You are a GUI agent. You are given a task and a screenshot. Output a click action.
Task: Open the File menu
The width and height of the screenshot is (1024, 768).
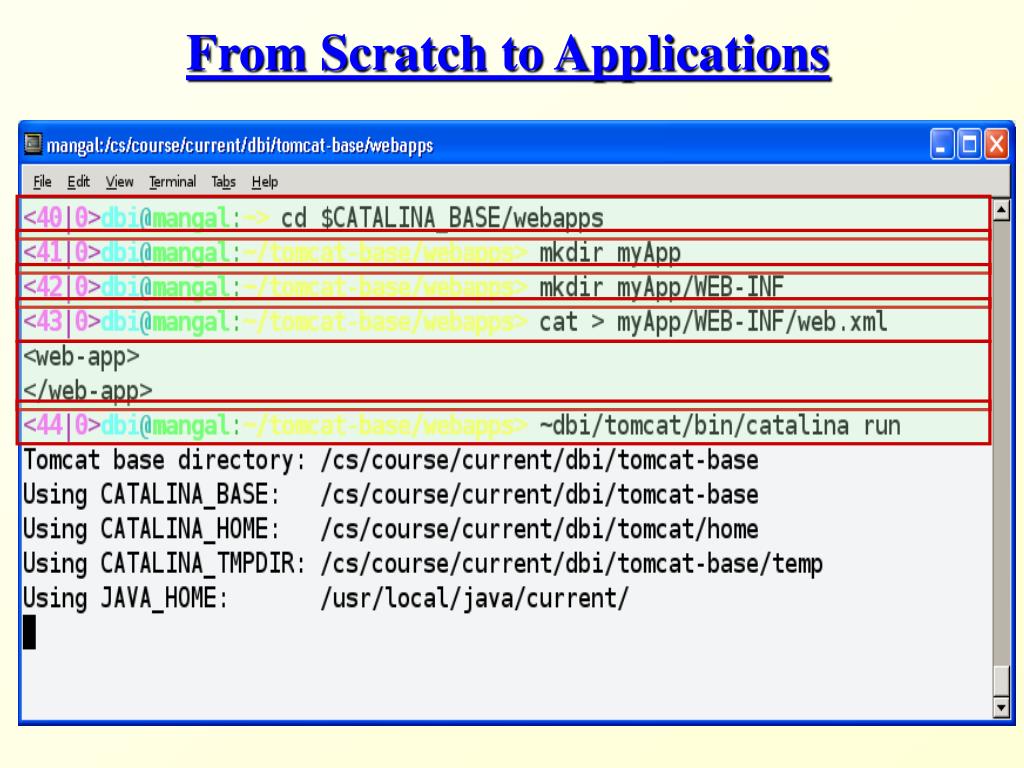pyautogui.click(x=42, y=182)
